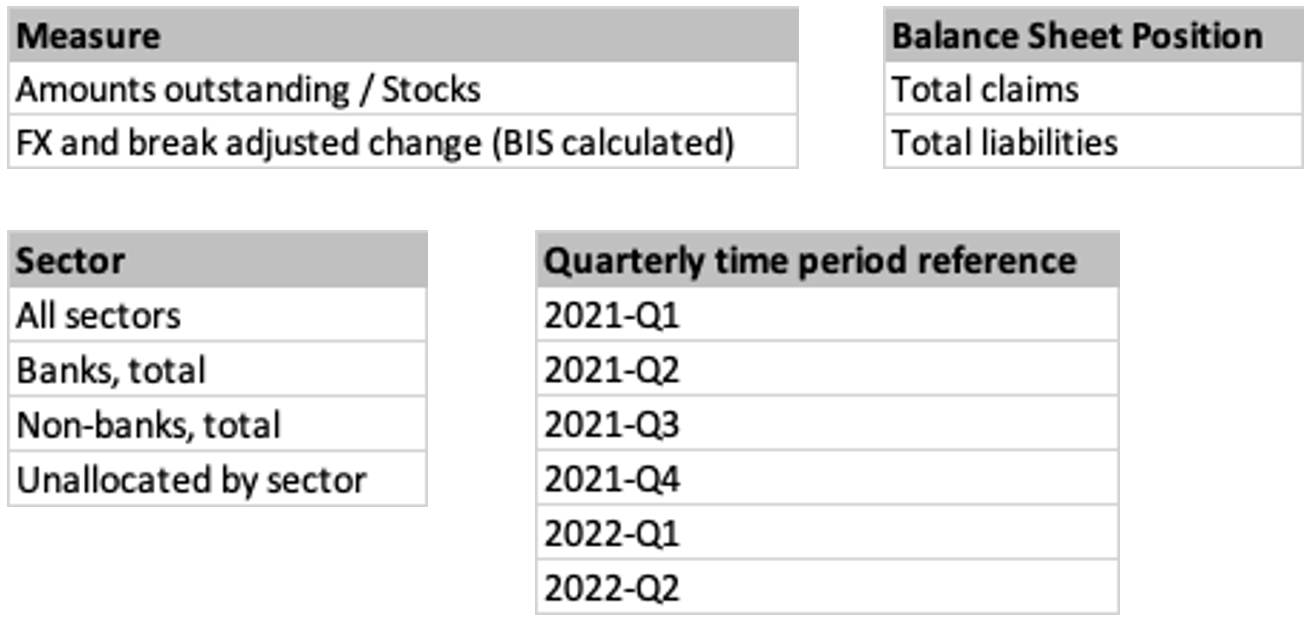This screenshot has height=624, width=1310.
Task: Select the 2022-Q1 cell
Action: 827,534
